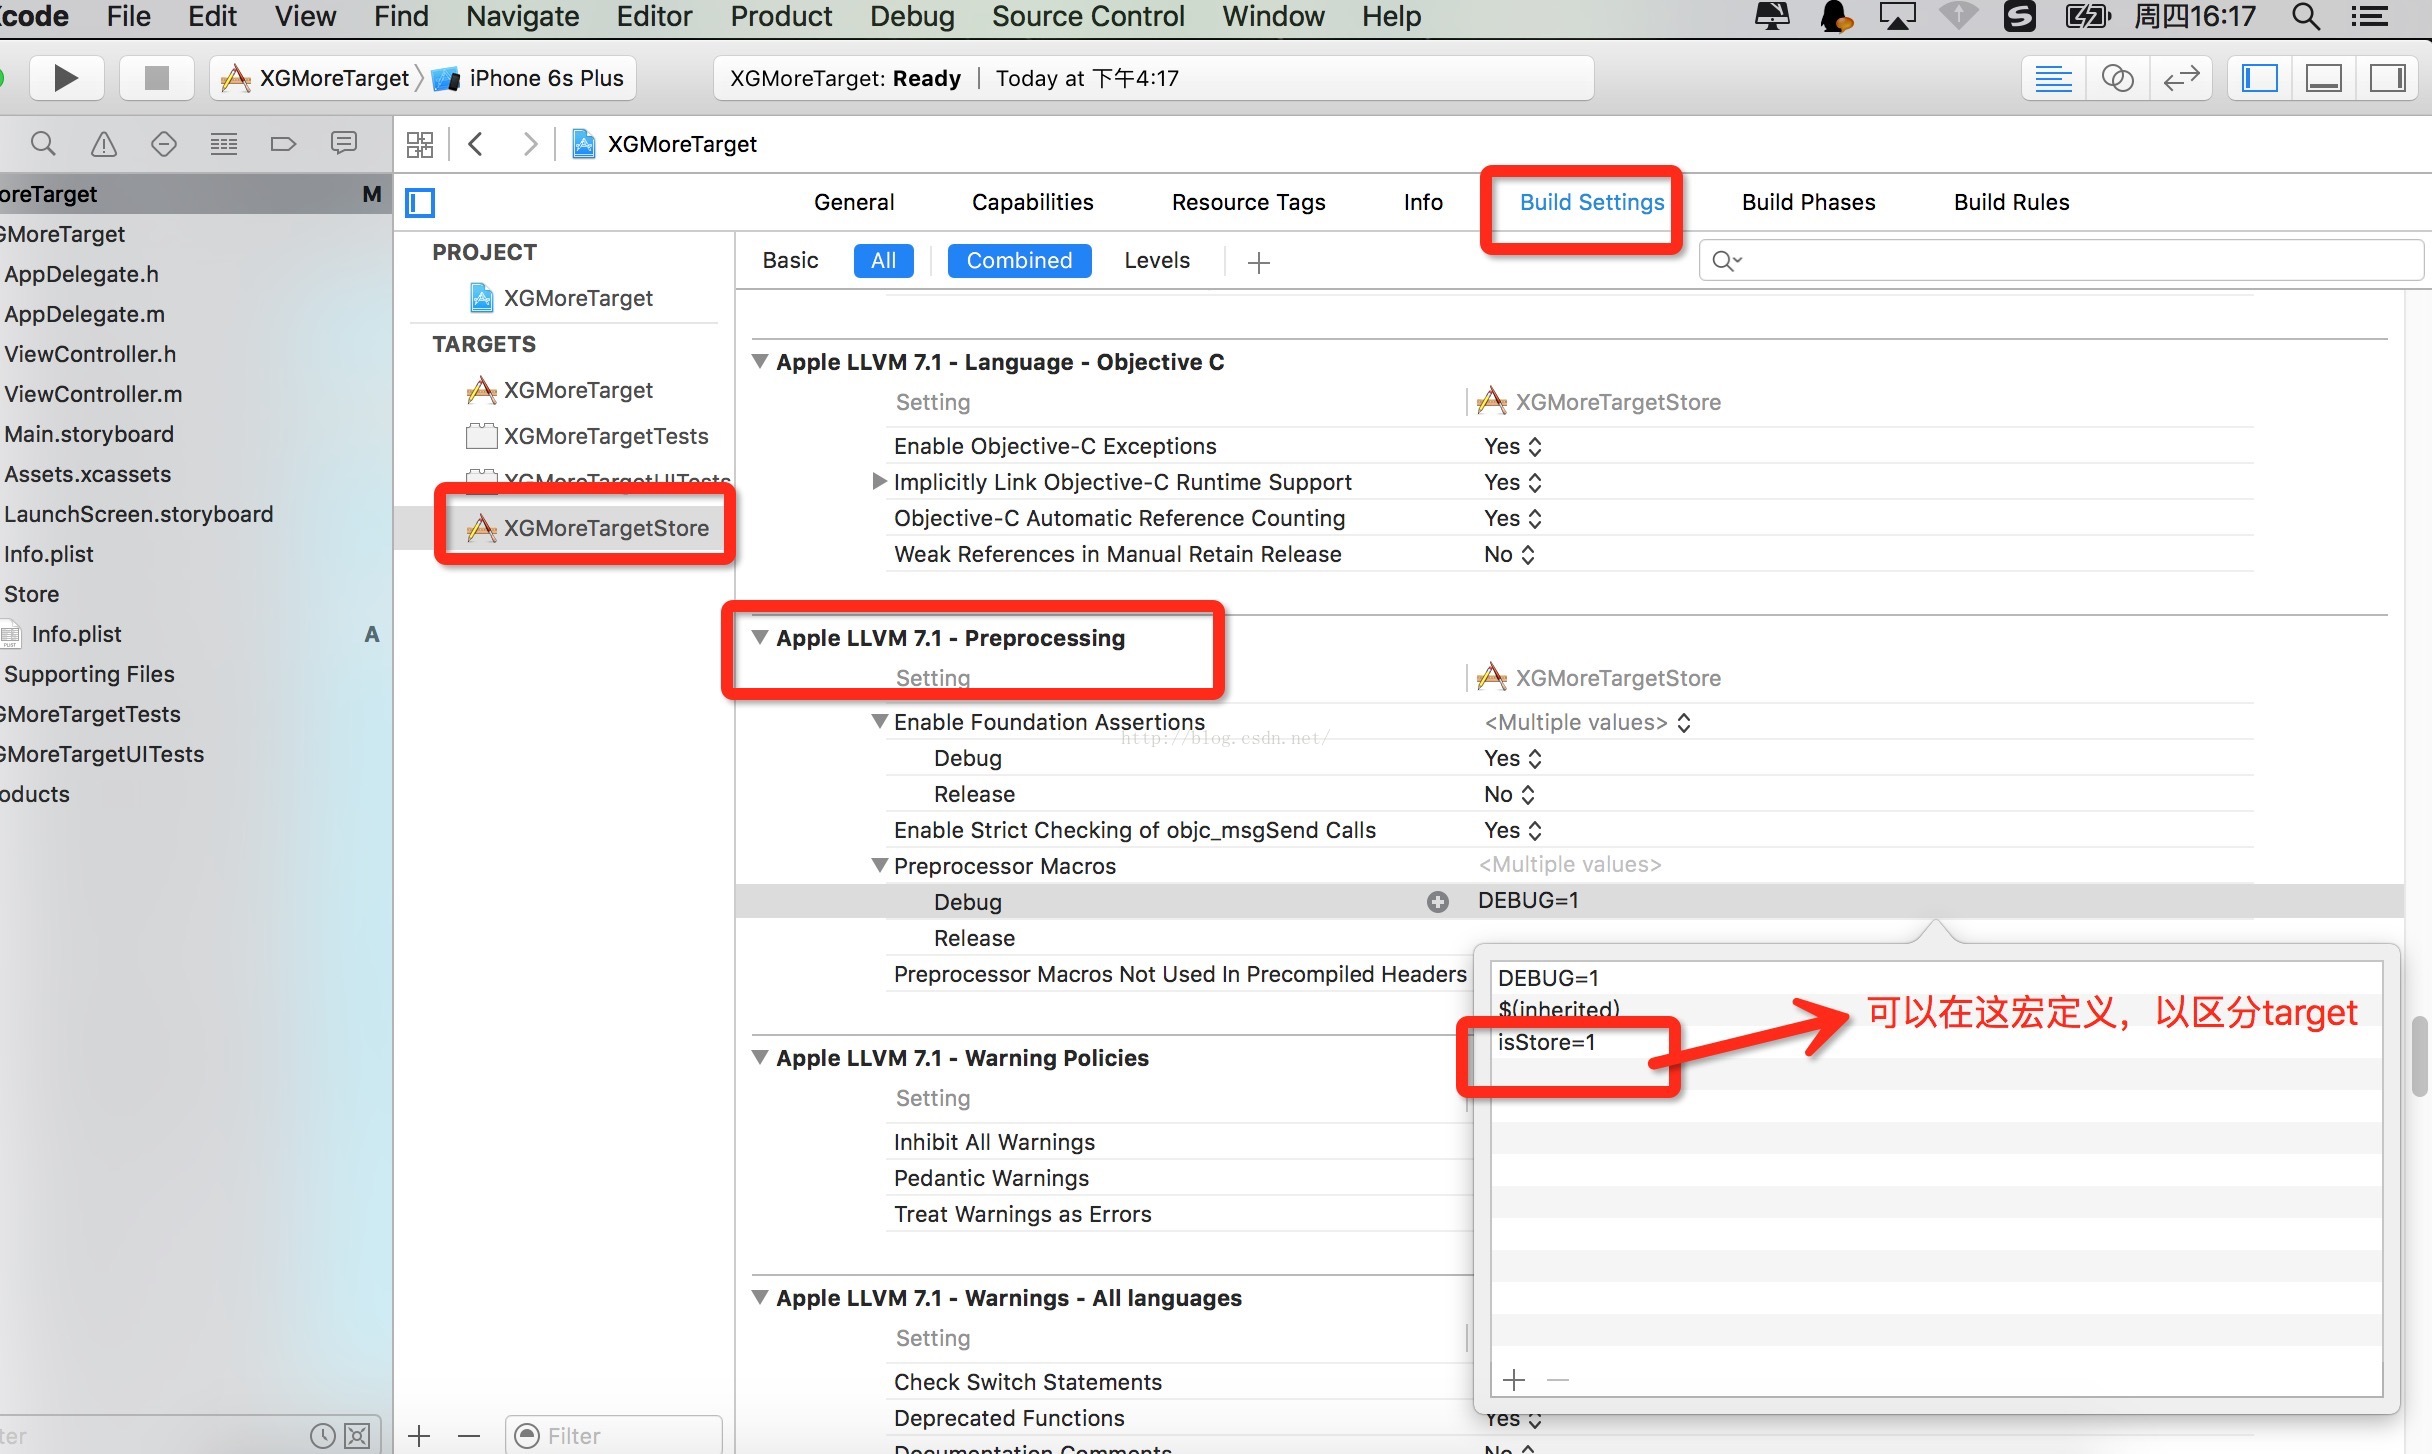This screenshot has height=1454, width=2432.
Task: Select Levels settings view
Action: point(1156,261)
